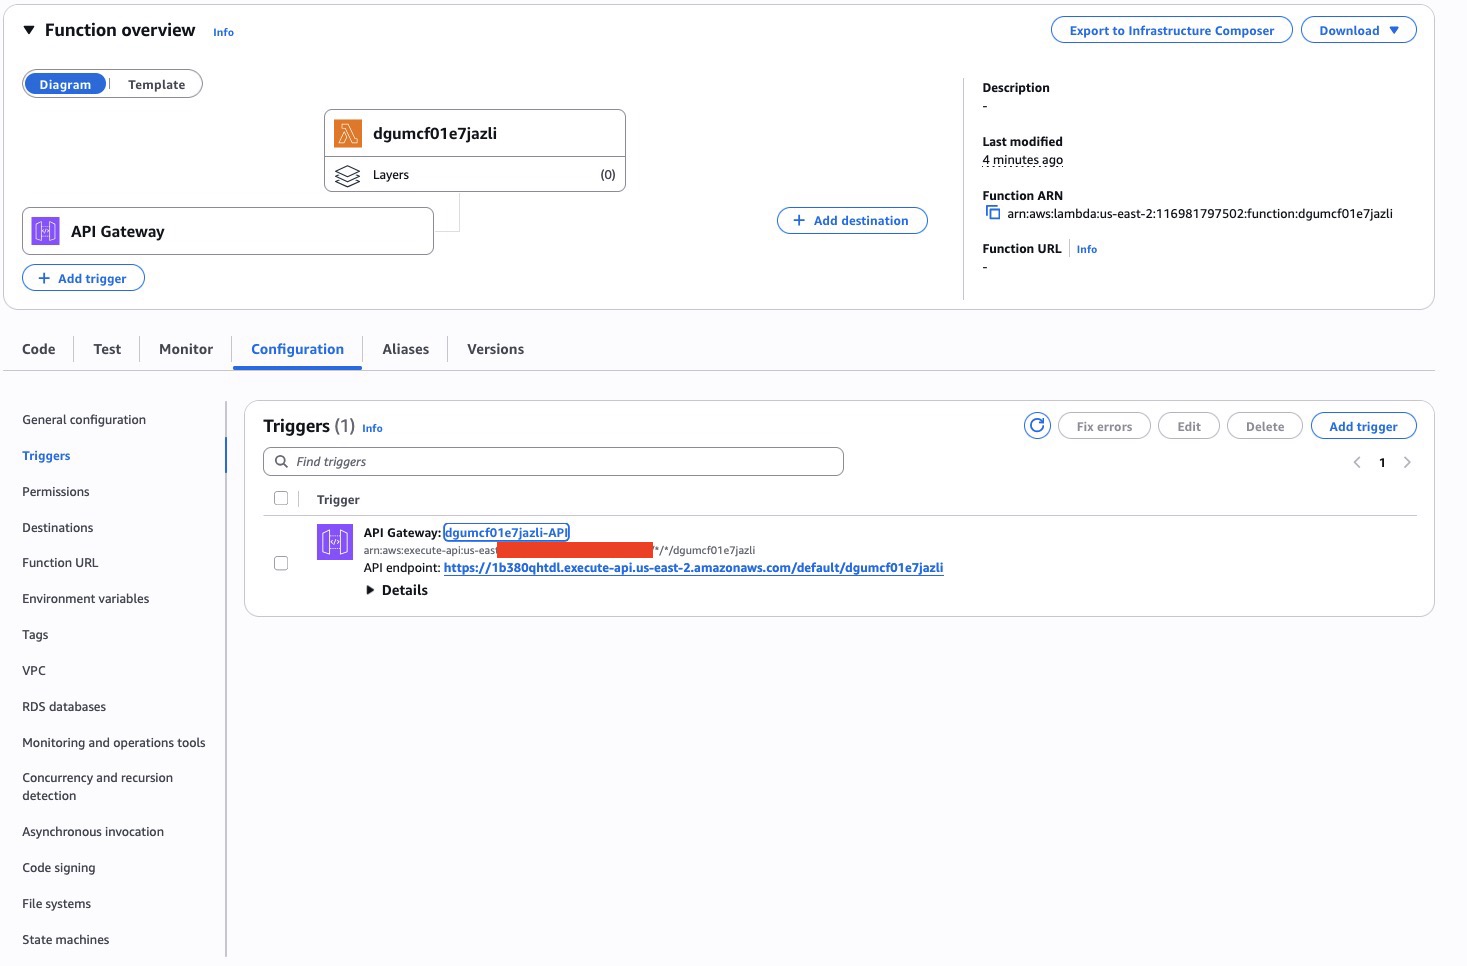Check the API Gateway trigger row checkbox

click(281, 563)
